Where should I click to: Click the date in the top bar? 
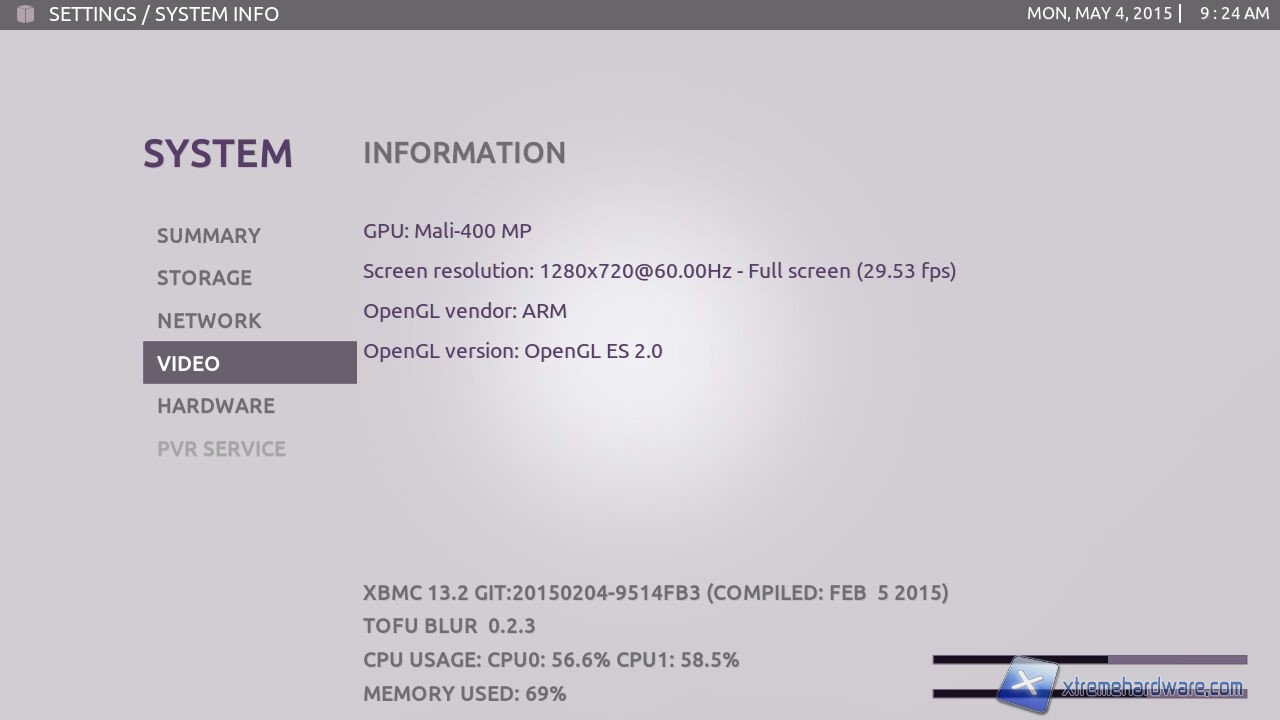pyautogui.click(x=1099, y=14)
